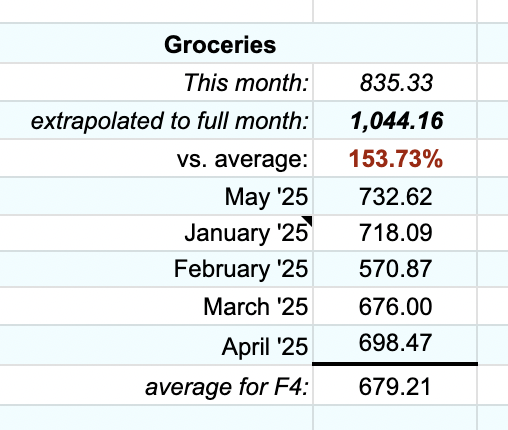Click the 679.21 average value cell
508x430 pixels.
(x=395, y=387)
